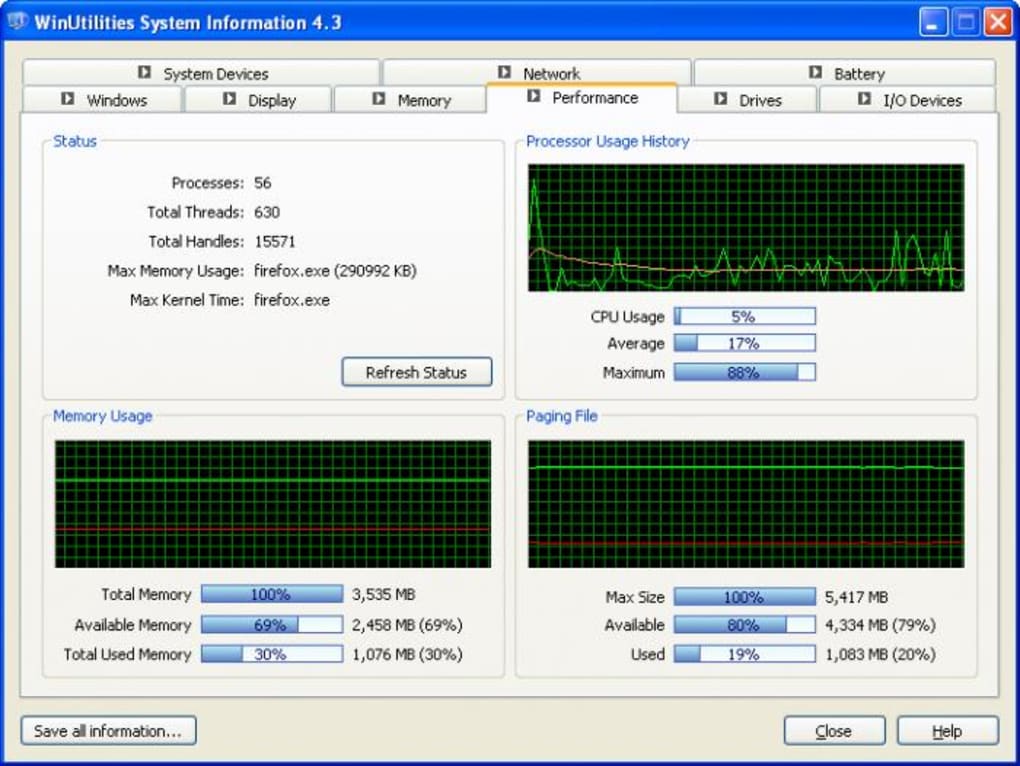Click the Available Memory 69% bar
1020x766 pixels.
point(271,625)
